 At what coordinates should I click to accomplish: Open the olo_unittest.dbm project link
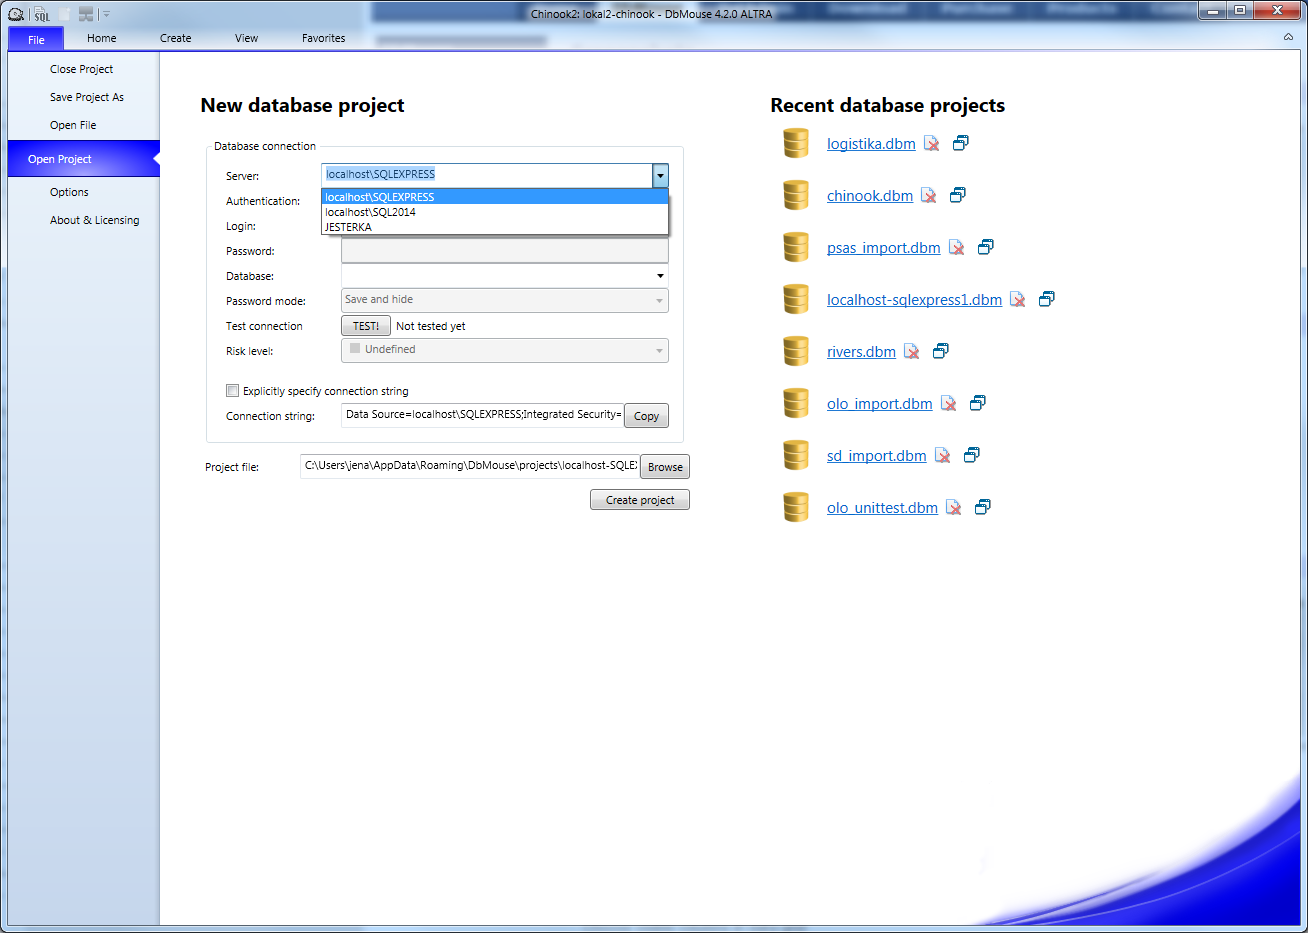click(883, 508)
